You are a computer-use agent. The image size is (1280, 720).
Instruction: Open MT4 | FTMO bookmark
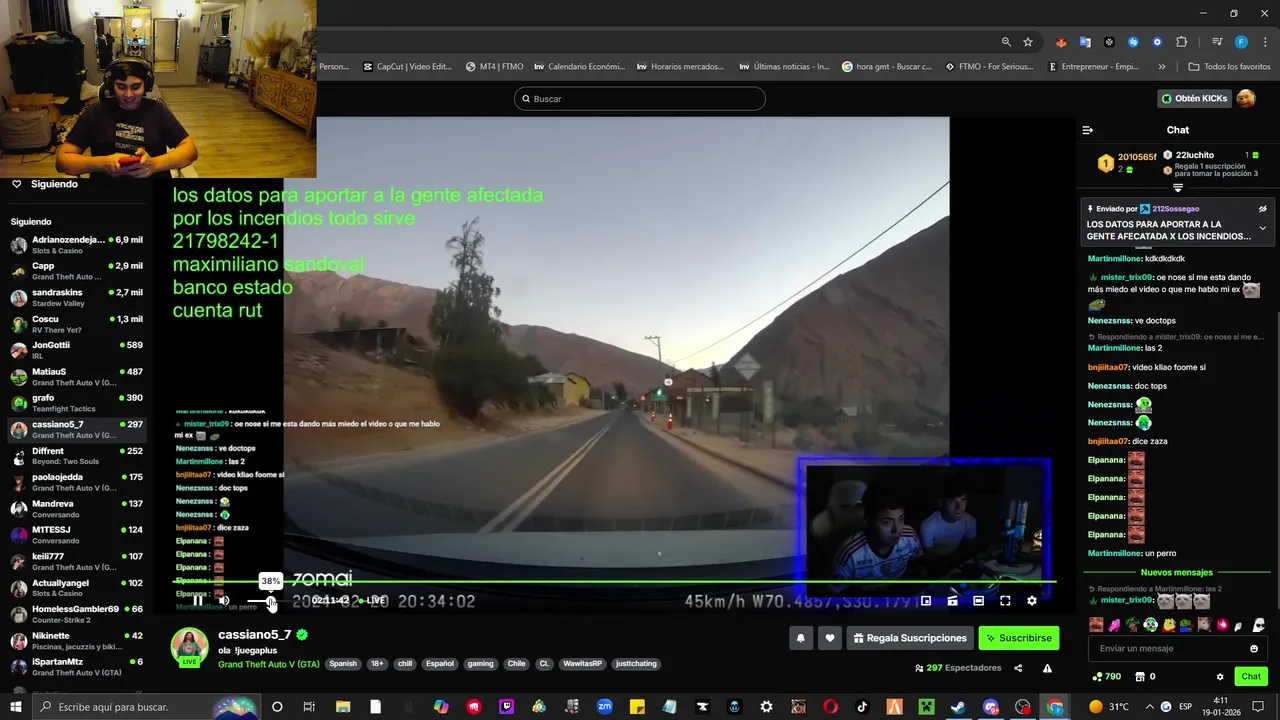(x=495, y=67)
